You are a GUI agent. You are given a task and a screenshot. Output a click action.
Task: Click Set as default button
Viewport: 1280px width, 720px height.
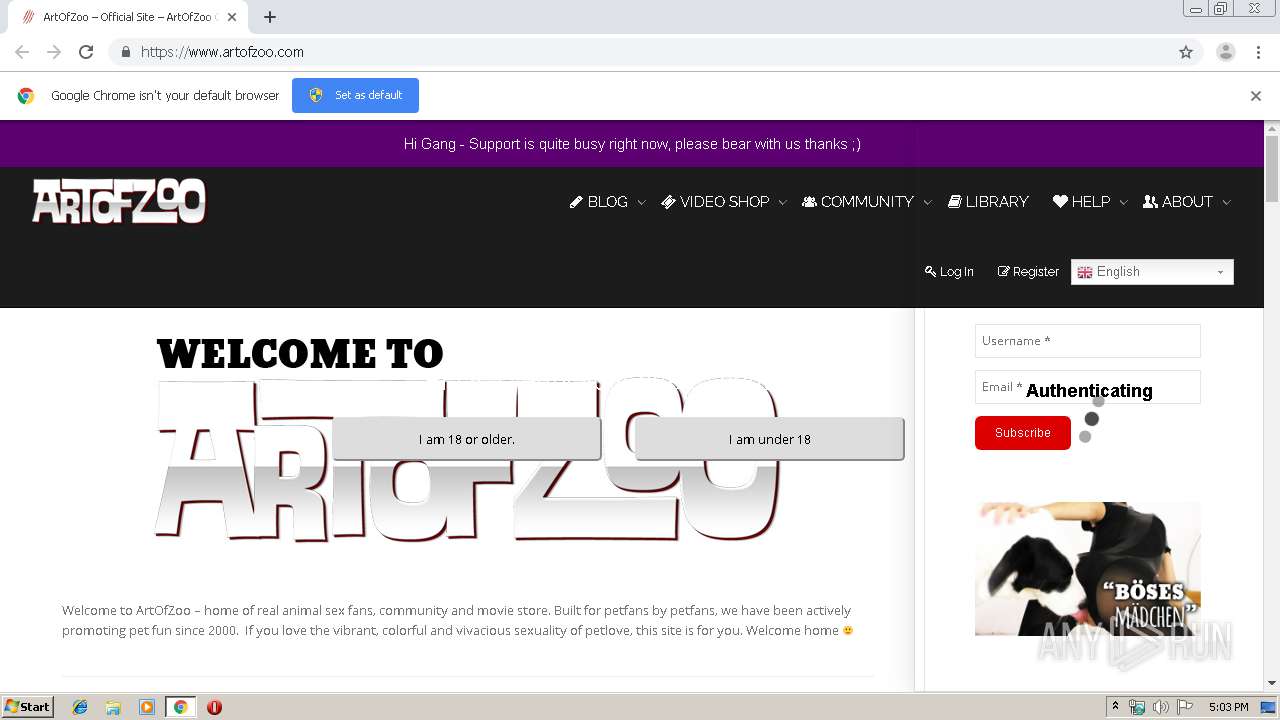click(355, 95)
